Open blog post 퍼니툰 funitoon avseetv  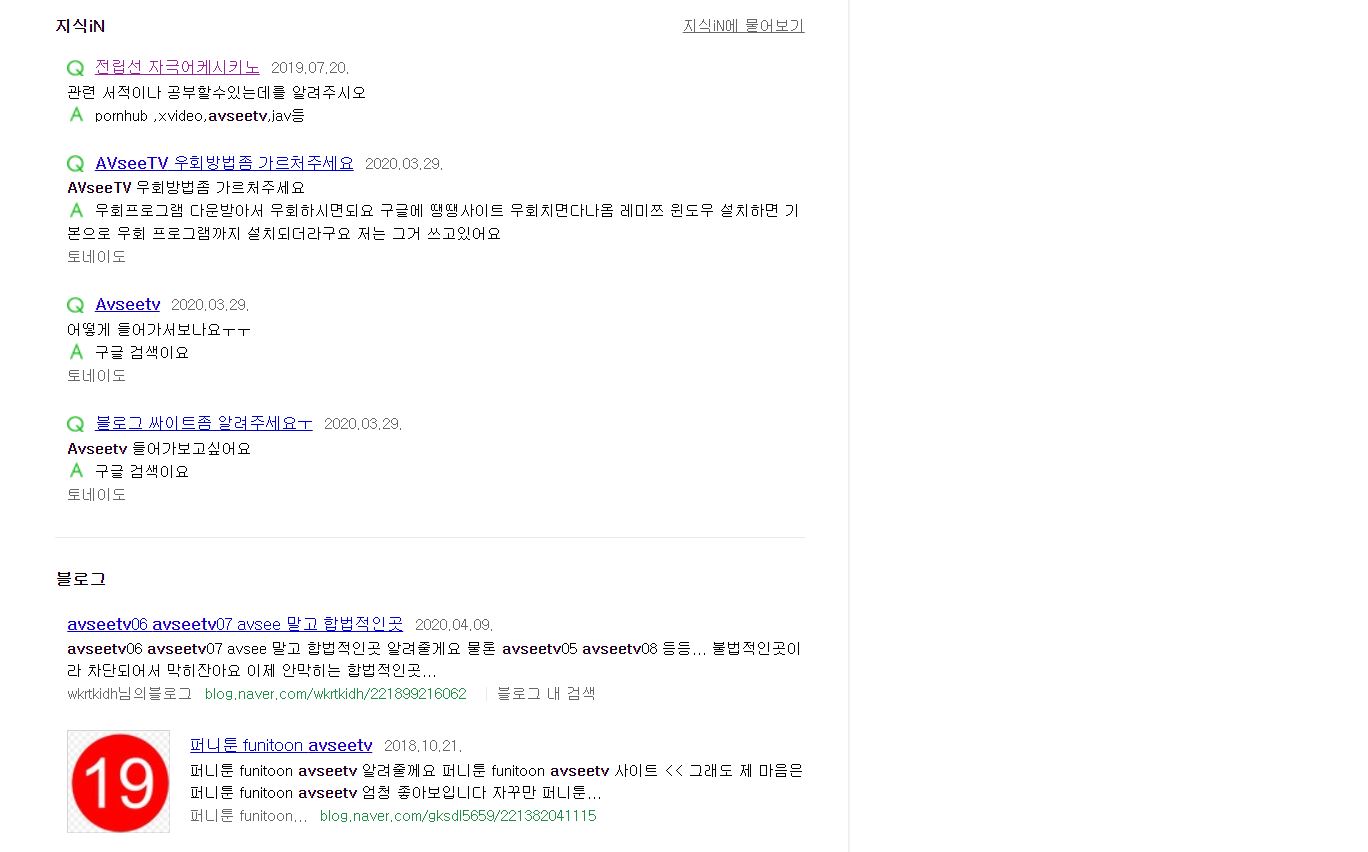281,745
